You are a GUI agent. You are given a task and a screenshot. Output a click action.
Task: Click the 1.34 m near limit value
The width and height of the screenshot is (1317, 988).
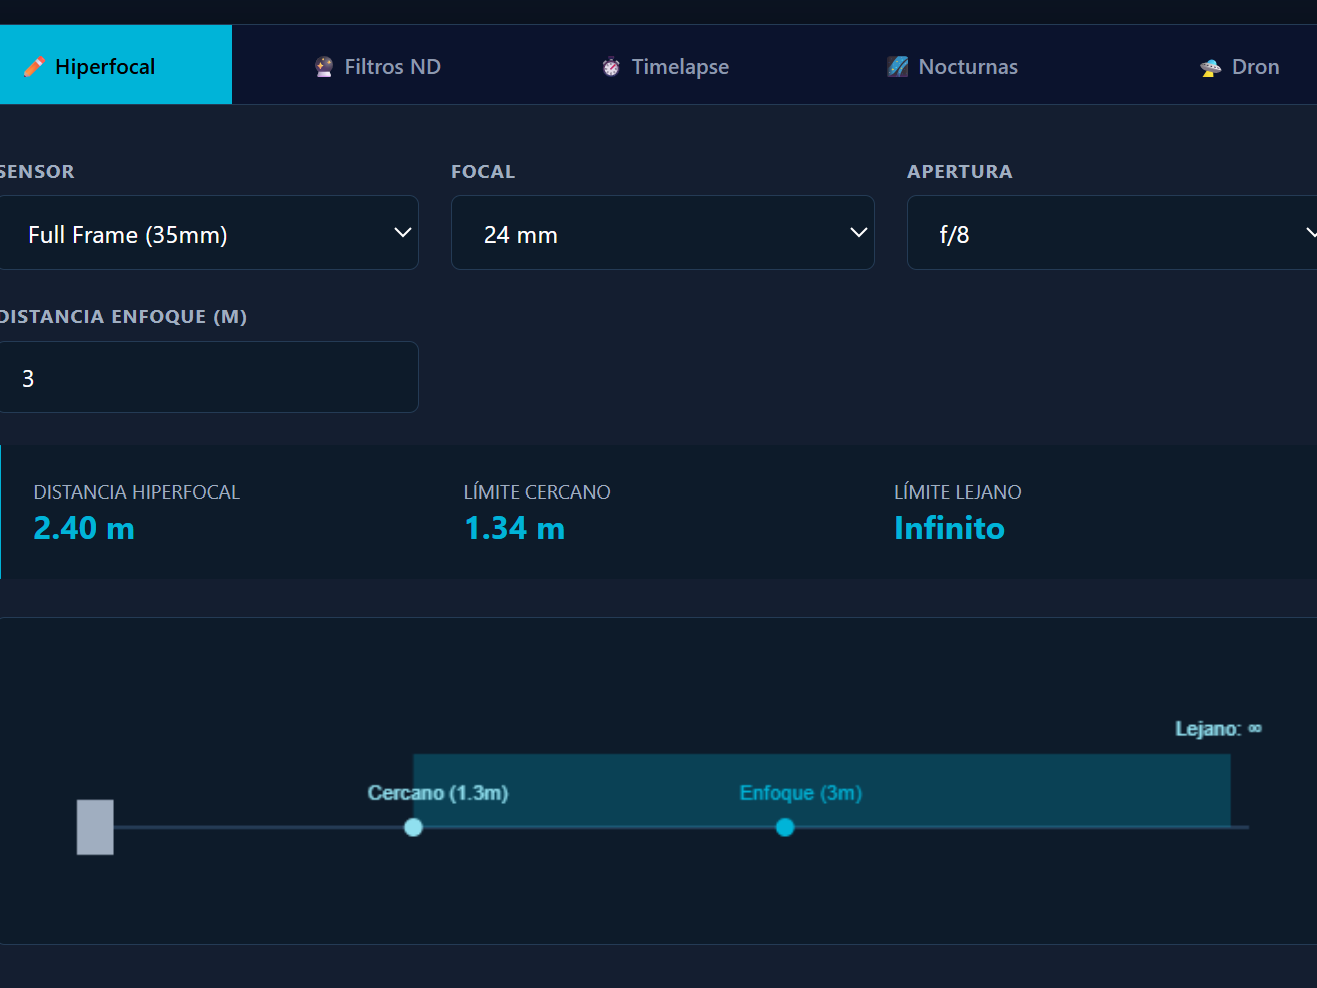tap(515, 528)
